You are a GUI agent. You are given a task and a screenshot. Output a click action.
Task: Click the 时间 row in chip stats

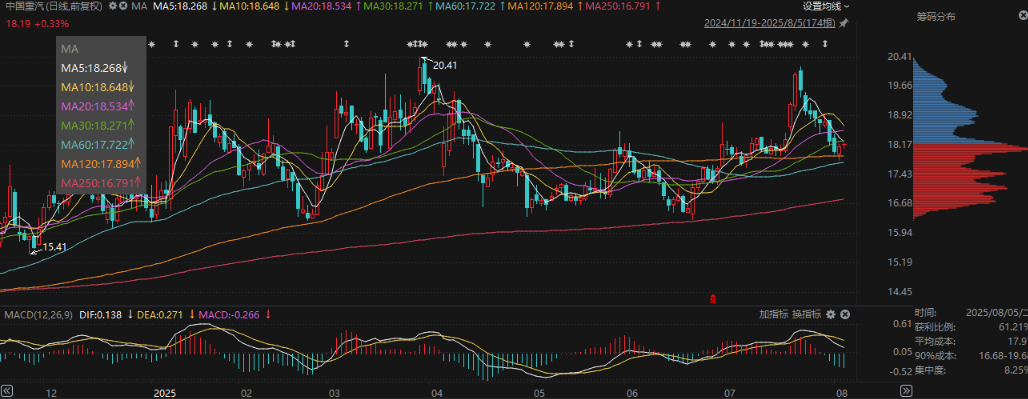click(x=971, y=313)
